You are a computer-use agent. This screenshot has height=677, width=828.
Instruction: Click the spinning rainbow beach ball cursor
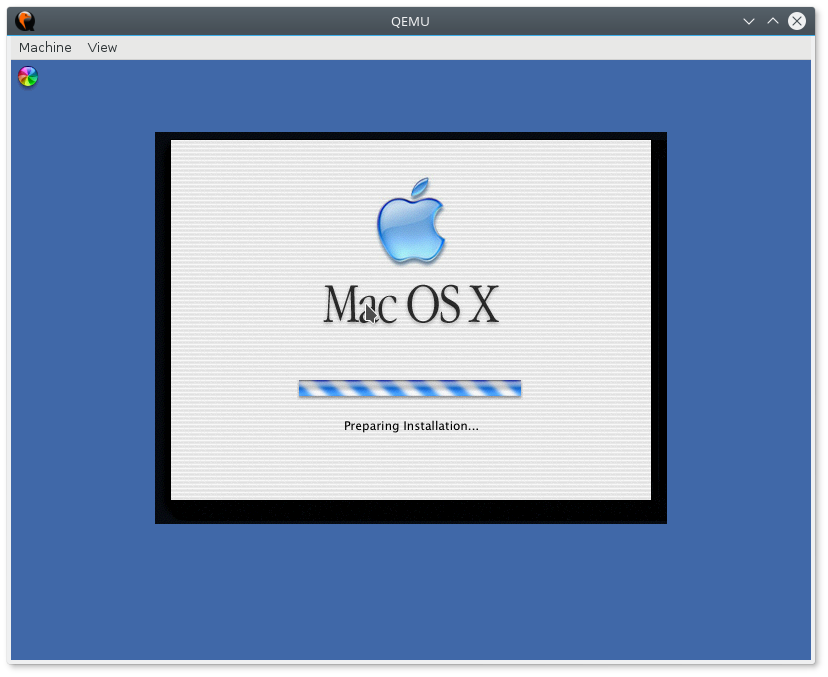pos(28,77)
